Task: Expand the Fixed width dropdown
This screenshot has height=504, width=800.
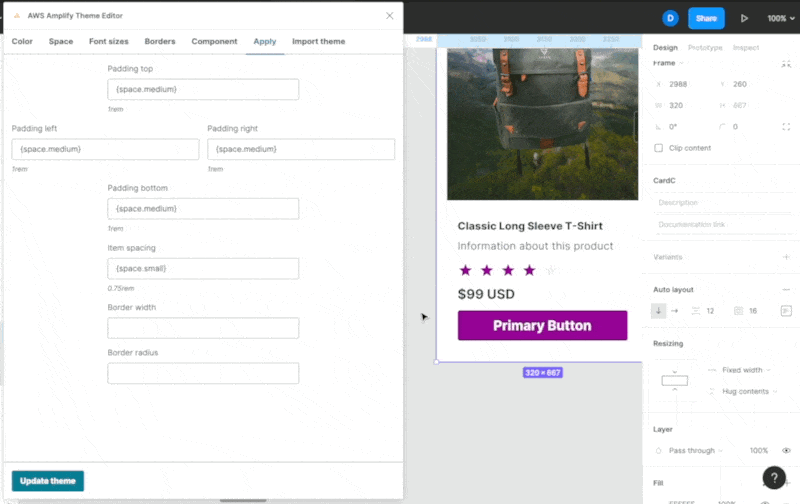Action: [x=745, y=370]
